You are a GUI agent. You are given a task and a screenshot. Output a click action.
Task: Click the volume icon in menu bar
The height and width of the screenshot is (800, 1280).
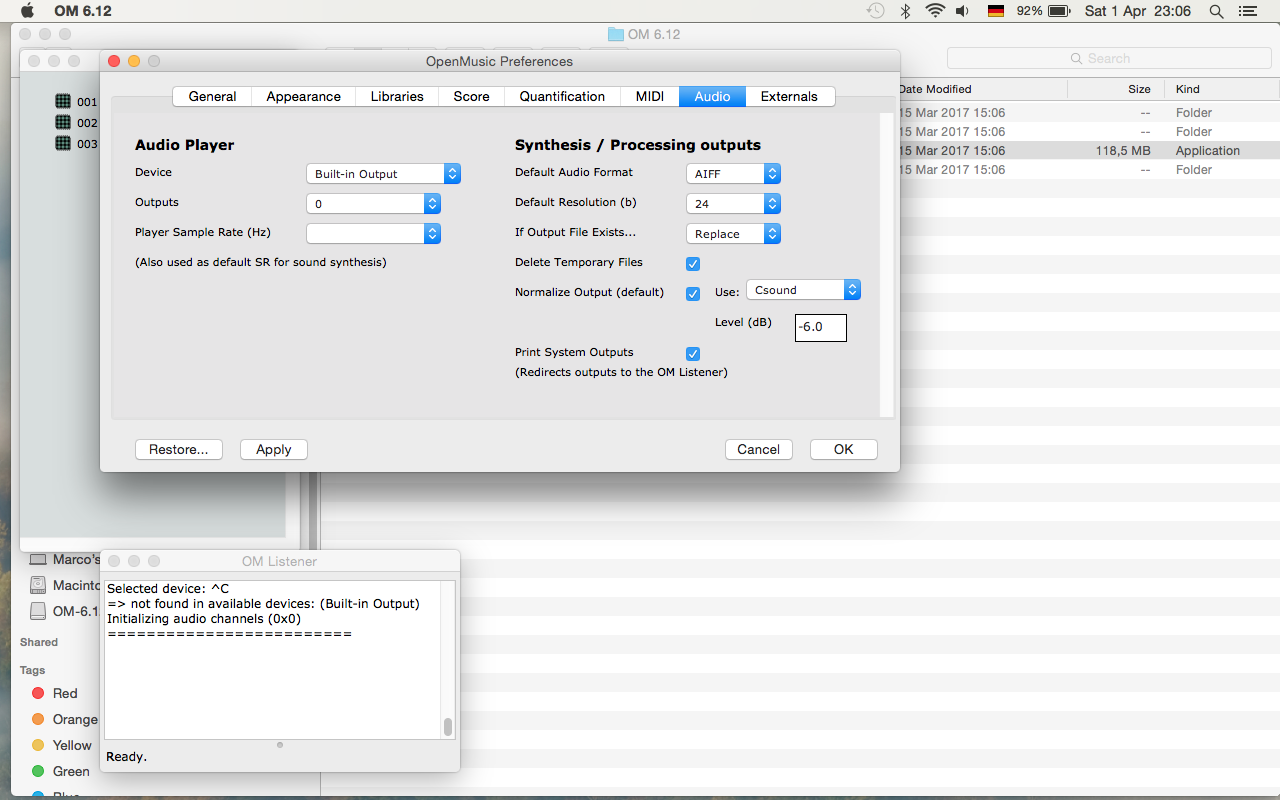(x=962, y=11)
